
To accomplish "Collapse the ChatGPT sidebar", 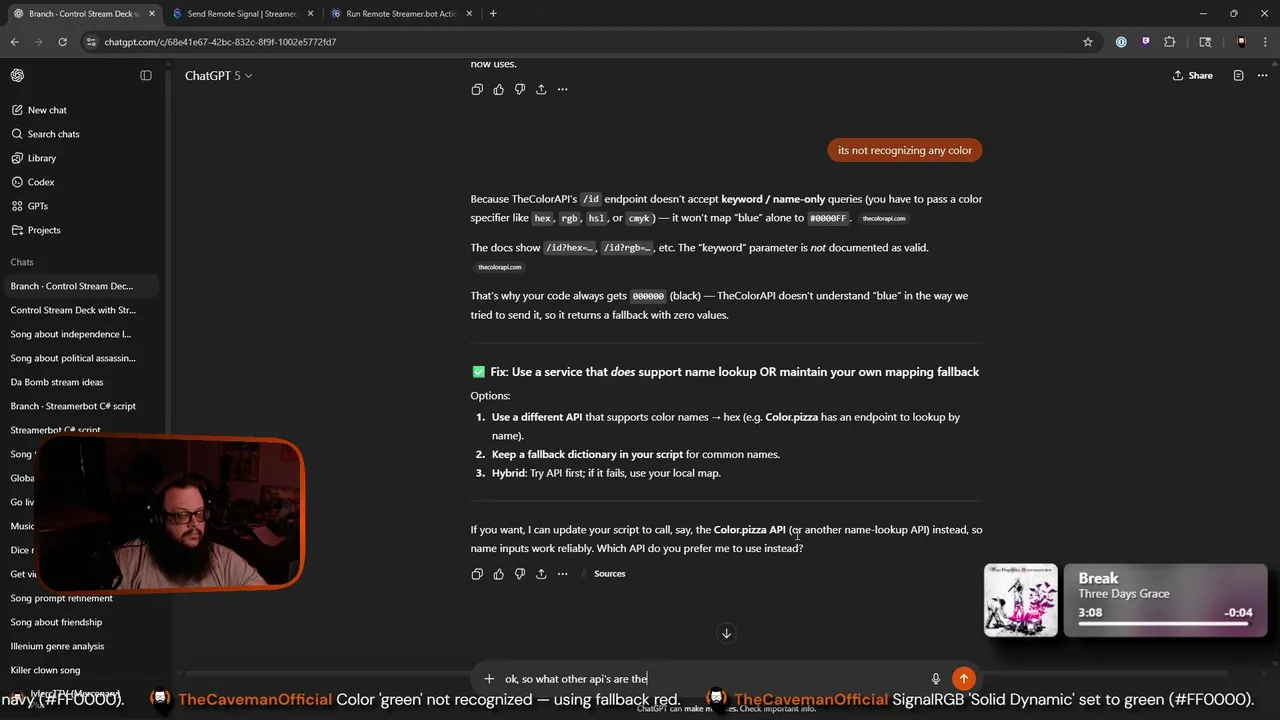I will [x=146, y=75].
